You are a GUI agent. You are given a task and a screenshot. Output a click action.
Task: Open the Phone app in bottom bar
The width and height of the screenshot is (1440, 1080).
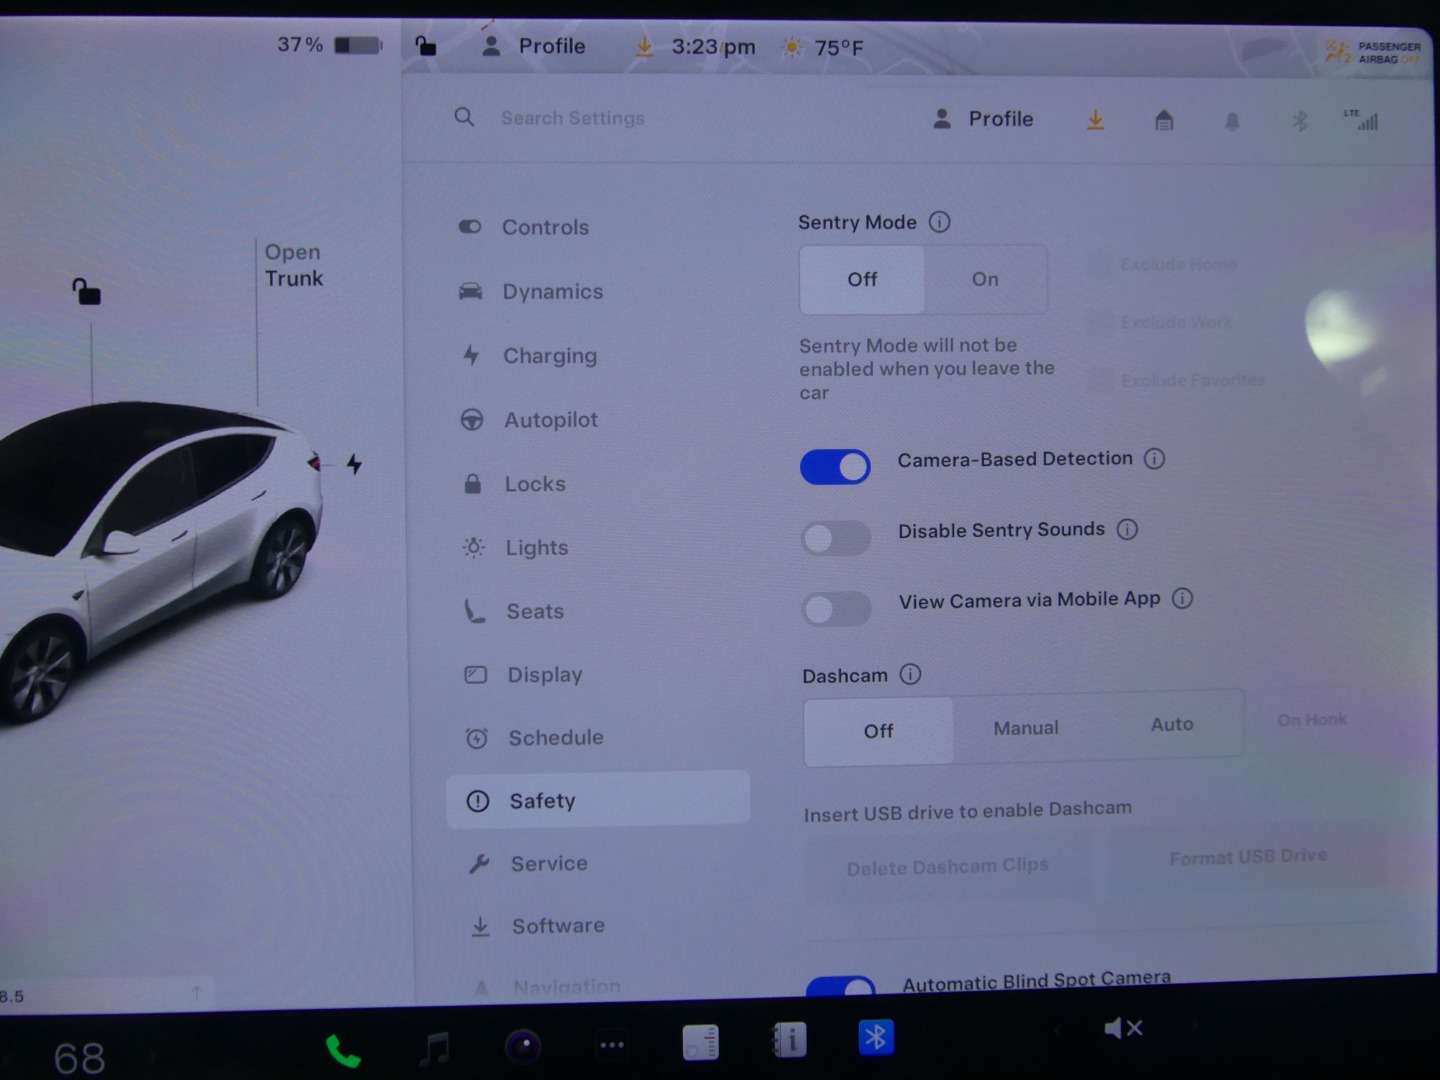tap(343, 1051)
